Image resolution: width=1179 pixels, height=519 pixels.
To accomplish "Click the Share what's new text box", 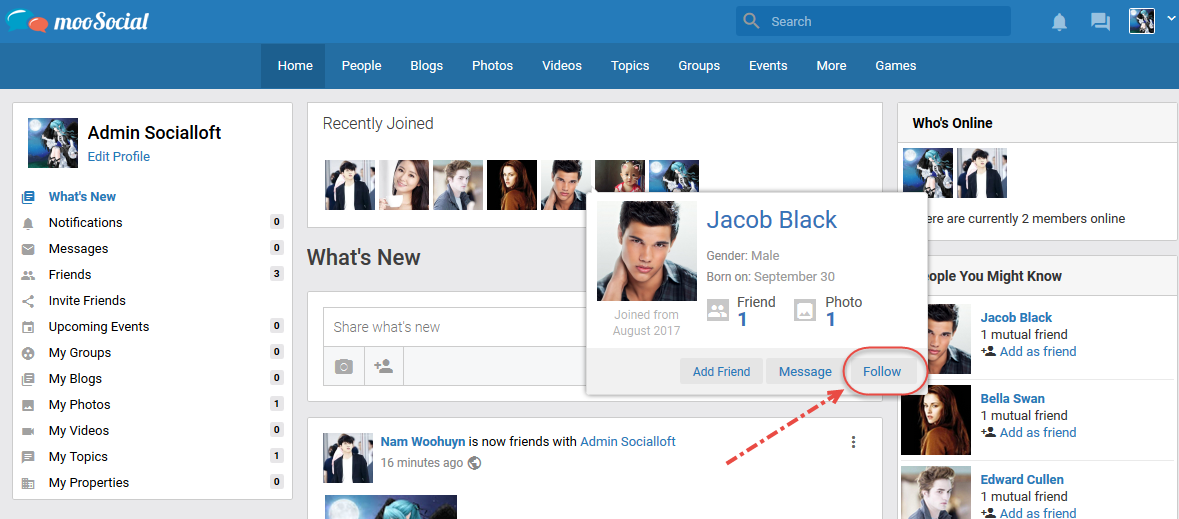I will pos(455,327).
